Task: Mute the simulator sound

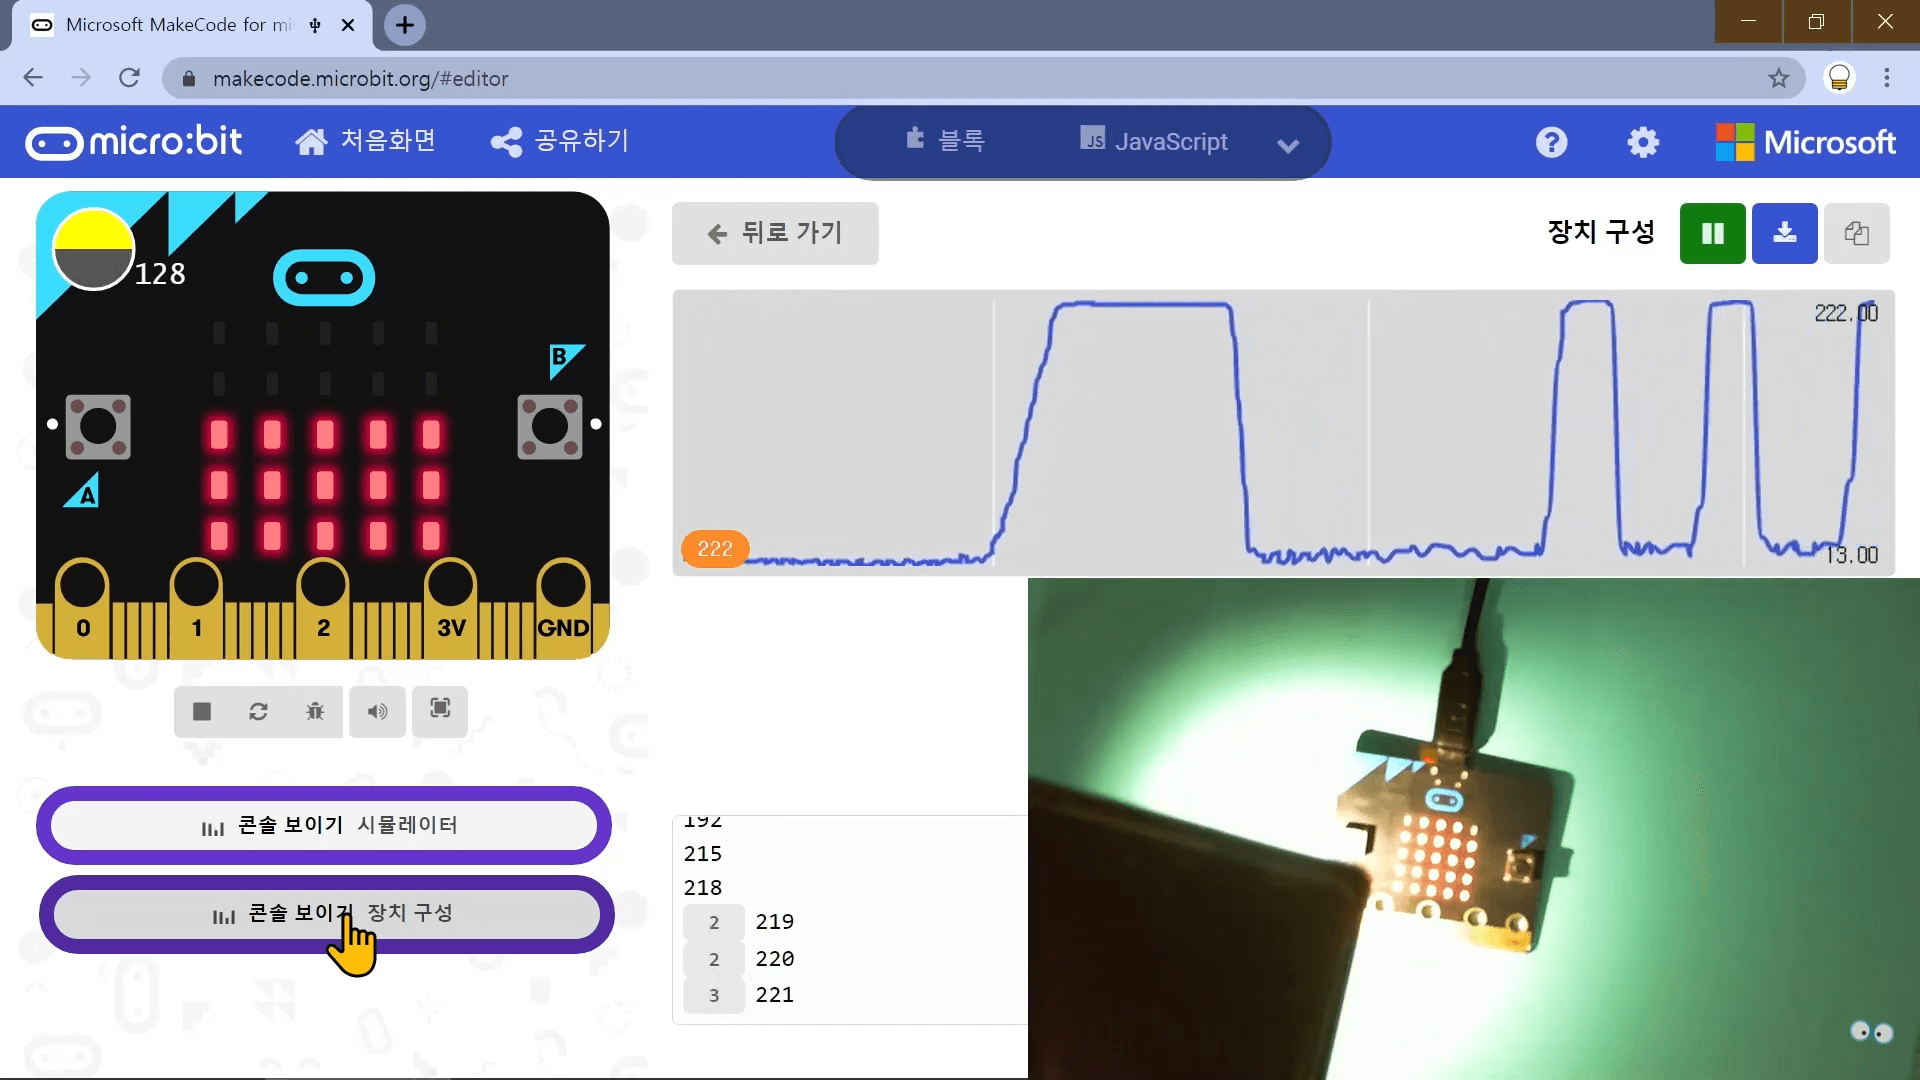Action: point(377,711)
